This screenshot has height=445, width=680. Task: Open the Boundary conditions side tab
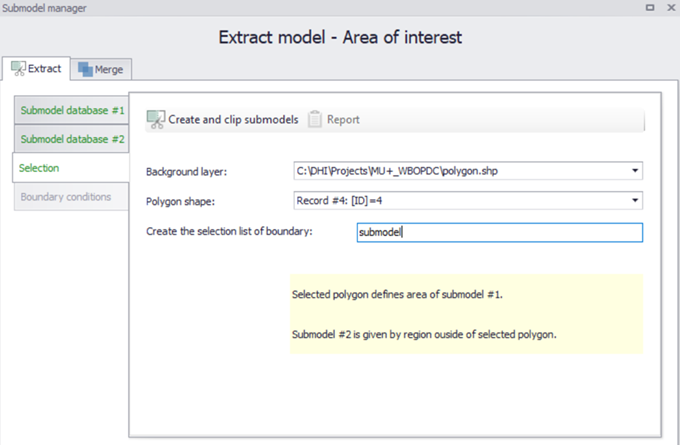[x=72, y=197]
